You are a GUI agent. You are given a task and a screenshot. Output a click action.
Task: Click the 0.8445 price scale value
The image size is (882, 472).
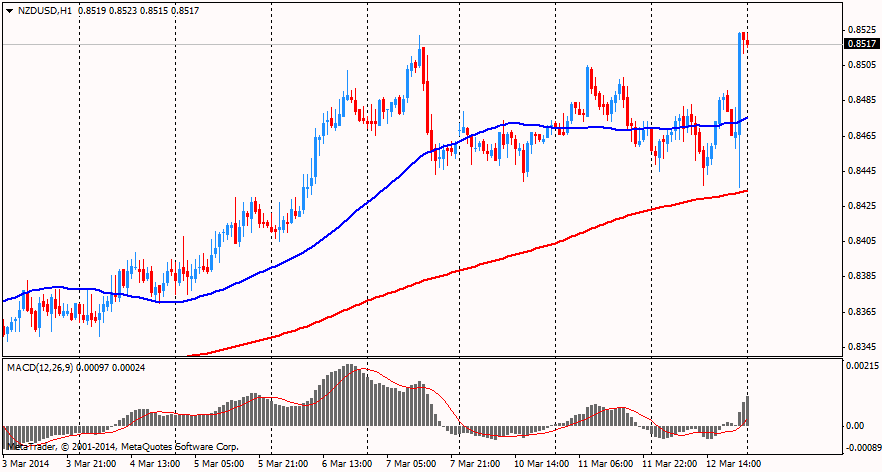861,170
